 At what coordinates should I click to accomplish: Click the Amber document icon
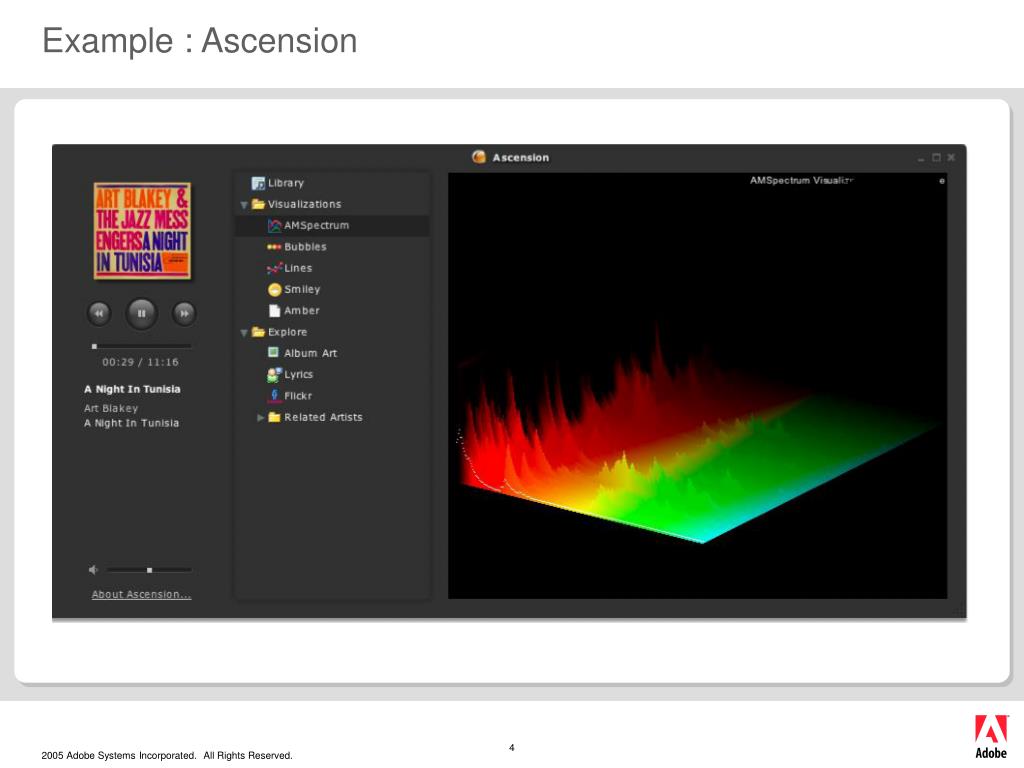coord(274,311)
